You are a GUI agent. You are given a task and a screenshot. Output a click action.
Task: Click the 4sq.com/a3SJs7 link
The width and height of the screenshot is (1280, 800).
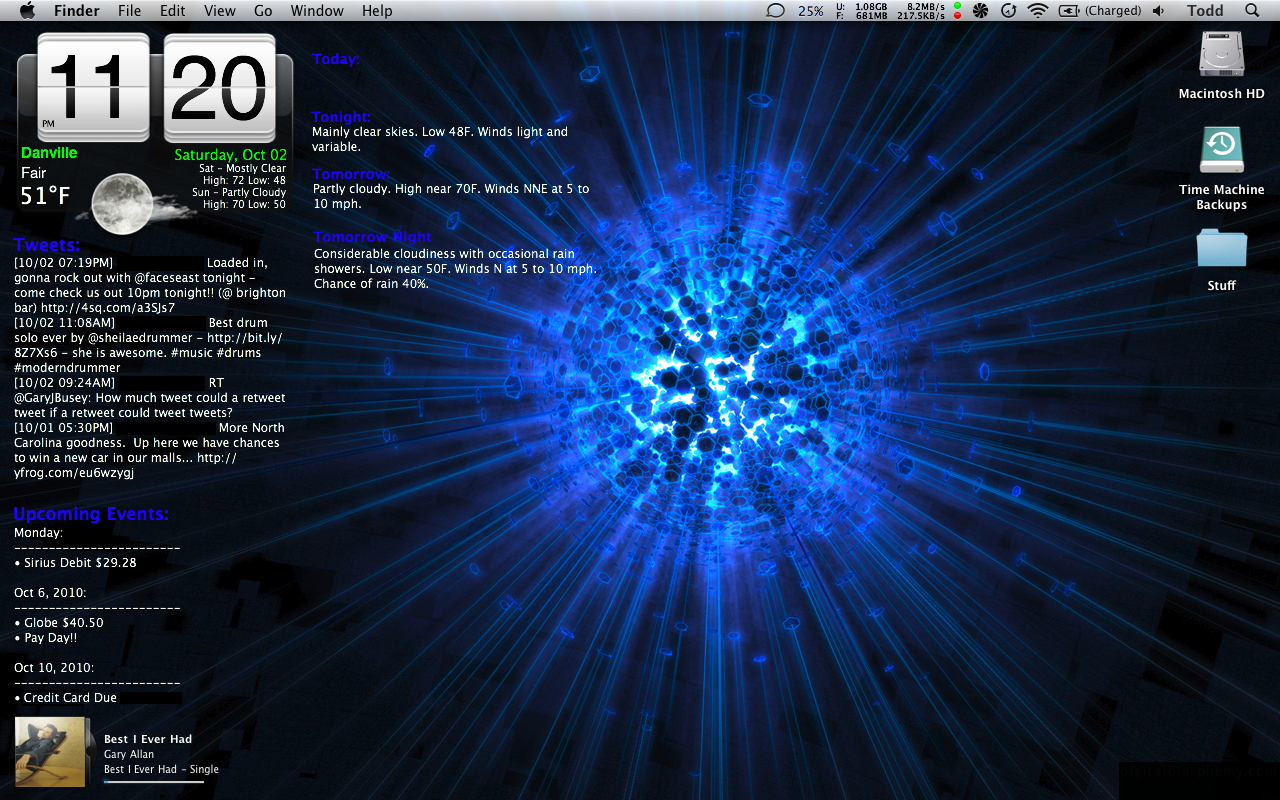click(108, 308)
